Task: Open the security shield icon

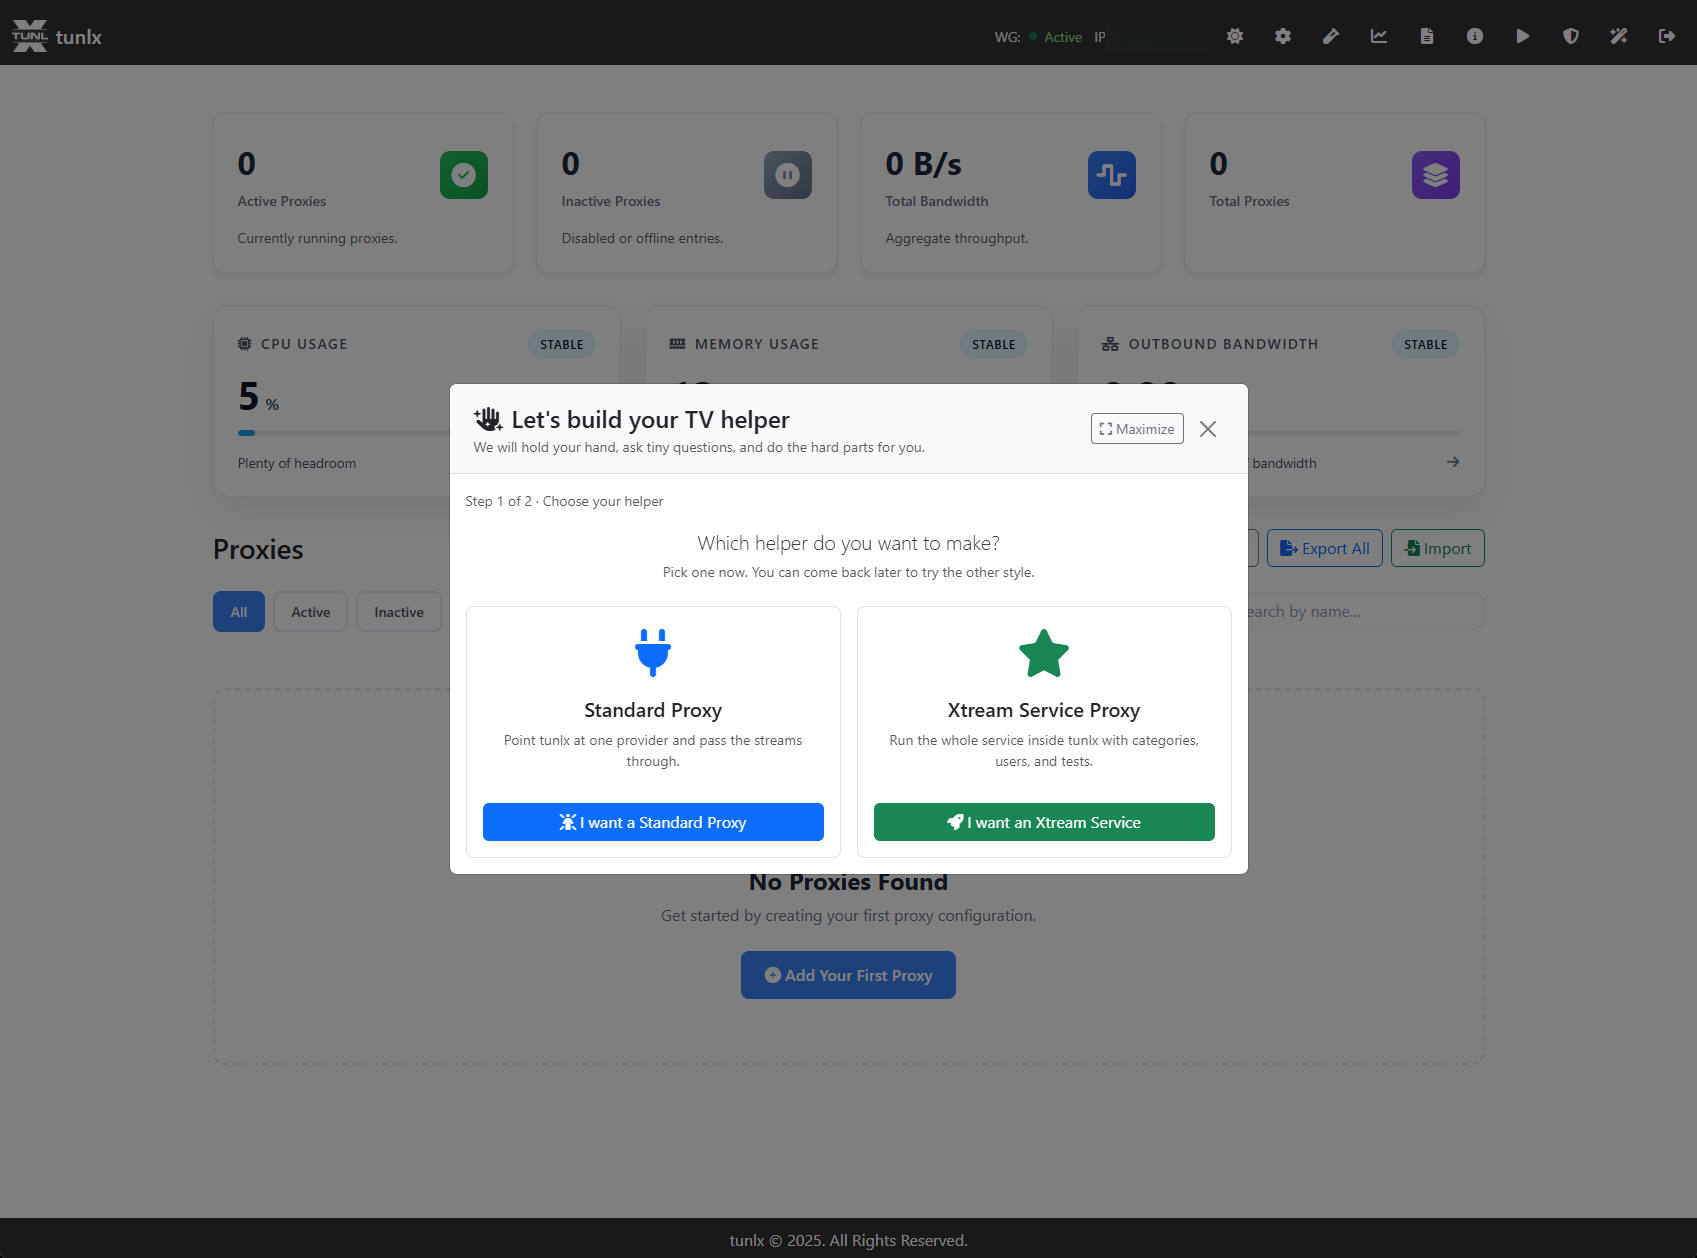Action: click(1571, 35)
